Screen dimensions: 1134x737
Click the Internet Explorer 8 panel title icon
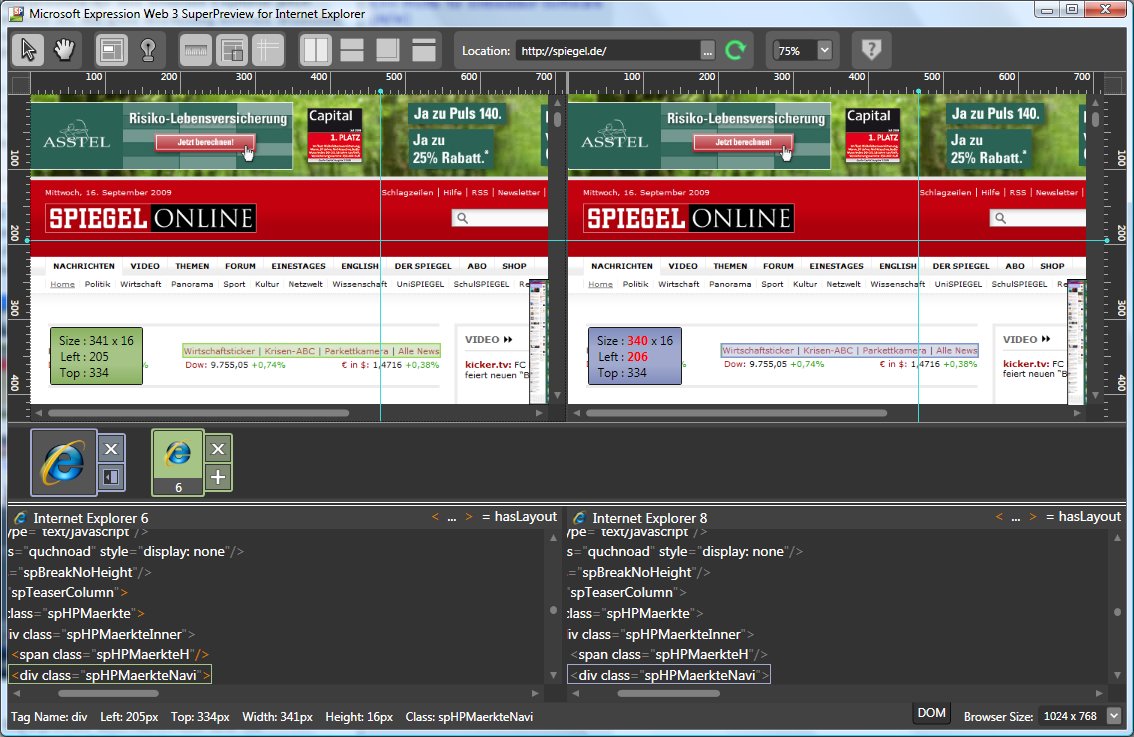579,518
